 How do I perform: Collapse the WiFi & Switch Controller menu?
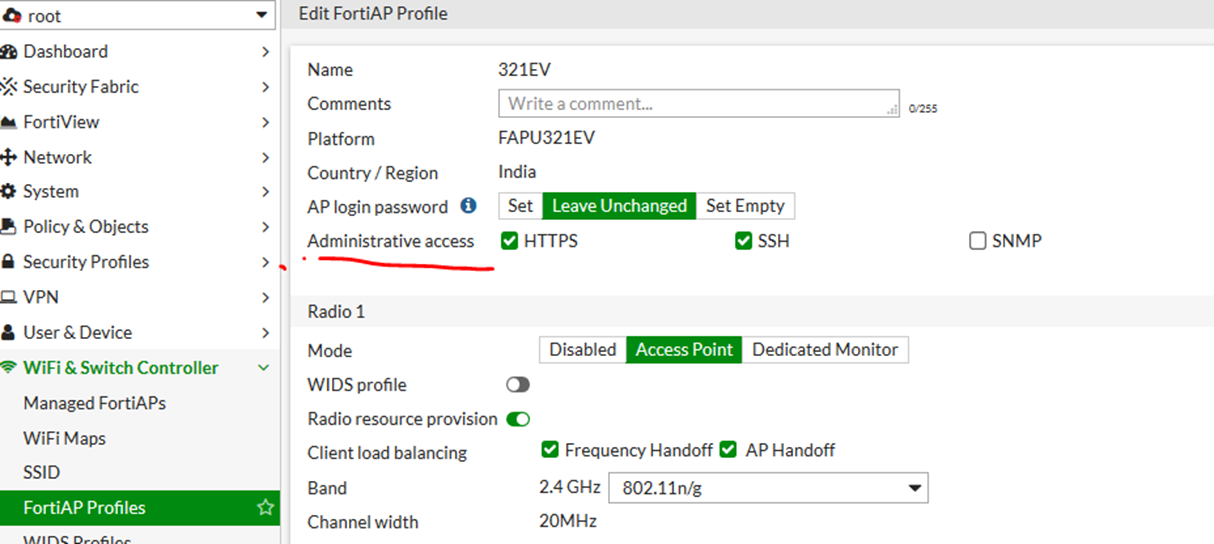[x=264, y=368]
